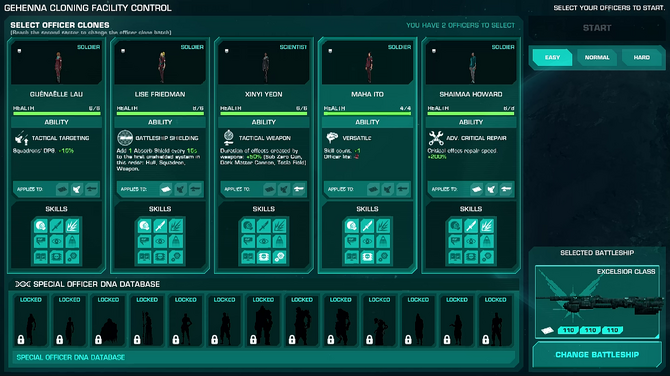Click eye skill icon on Xinyi Yeon card
Screen dimensions: 670x376
pyautogui.click(x=264, y=241)
